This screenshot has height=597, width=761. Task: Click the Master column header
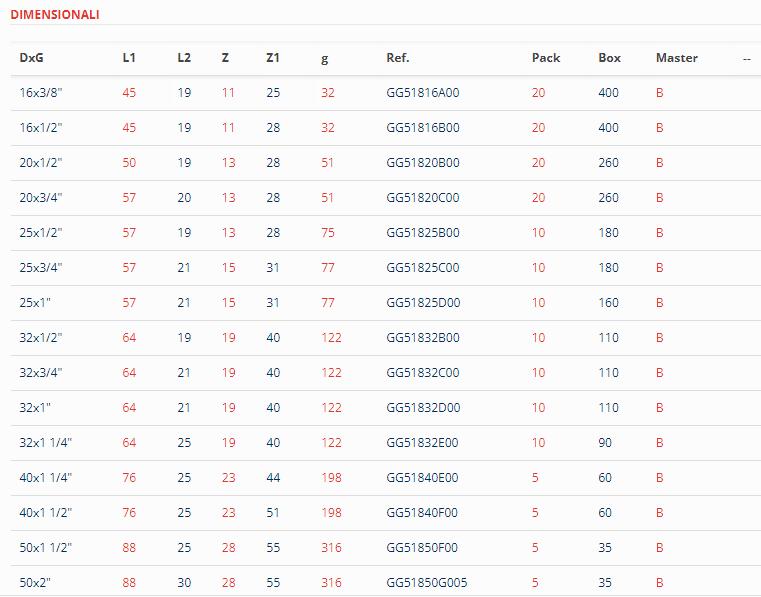(677, 58)
